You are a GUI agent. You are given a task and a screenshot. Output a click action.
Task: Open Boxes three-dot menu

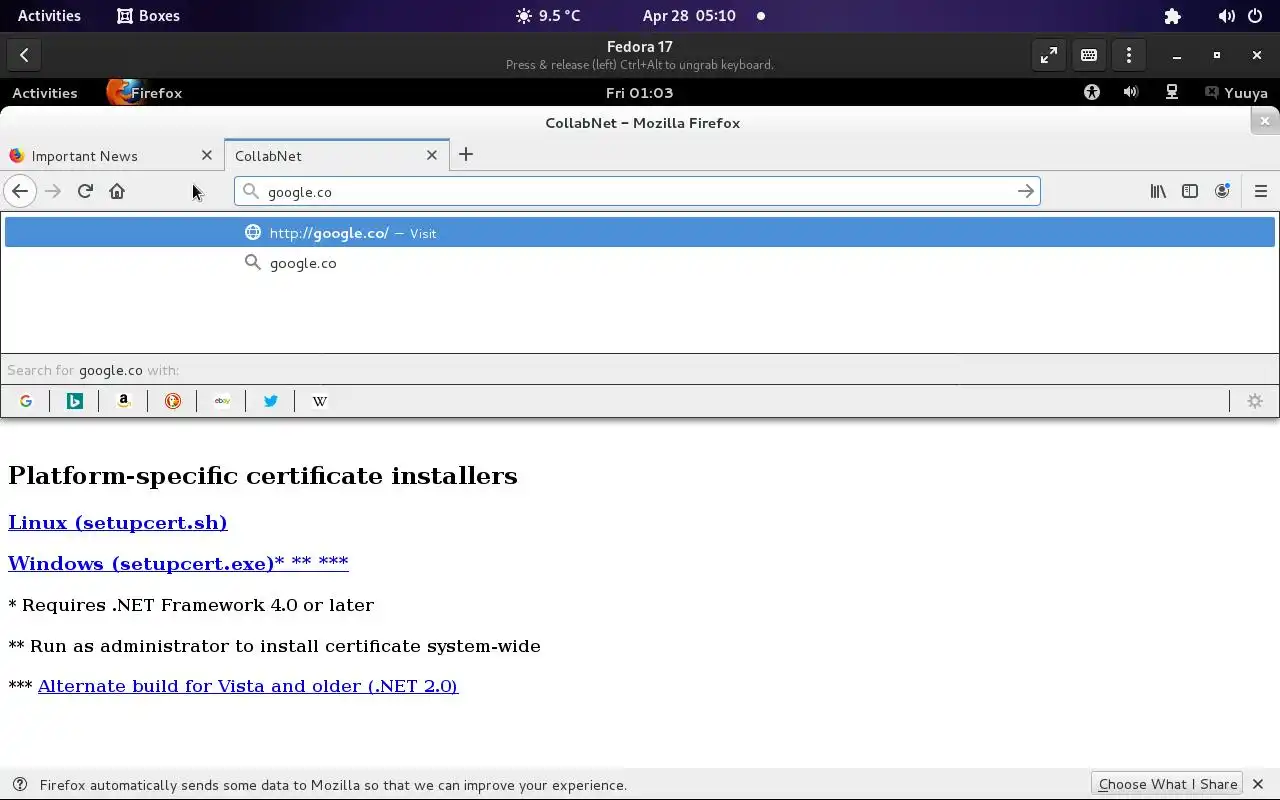pos(1129,55)
